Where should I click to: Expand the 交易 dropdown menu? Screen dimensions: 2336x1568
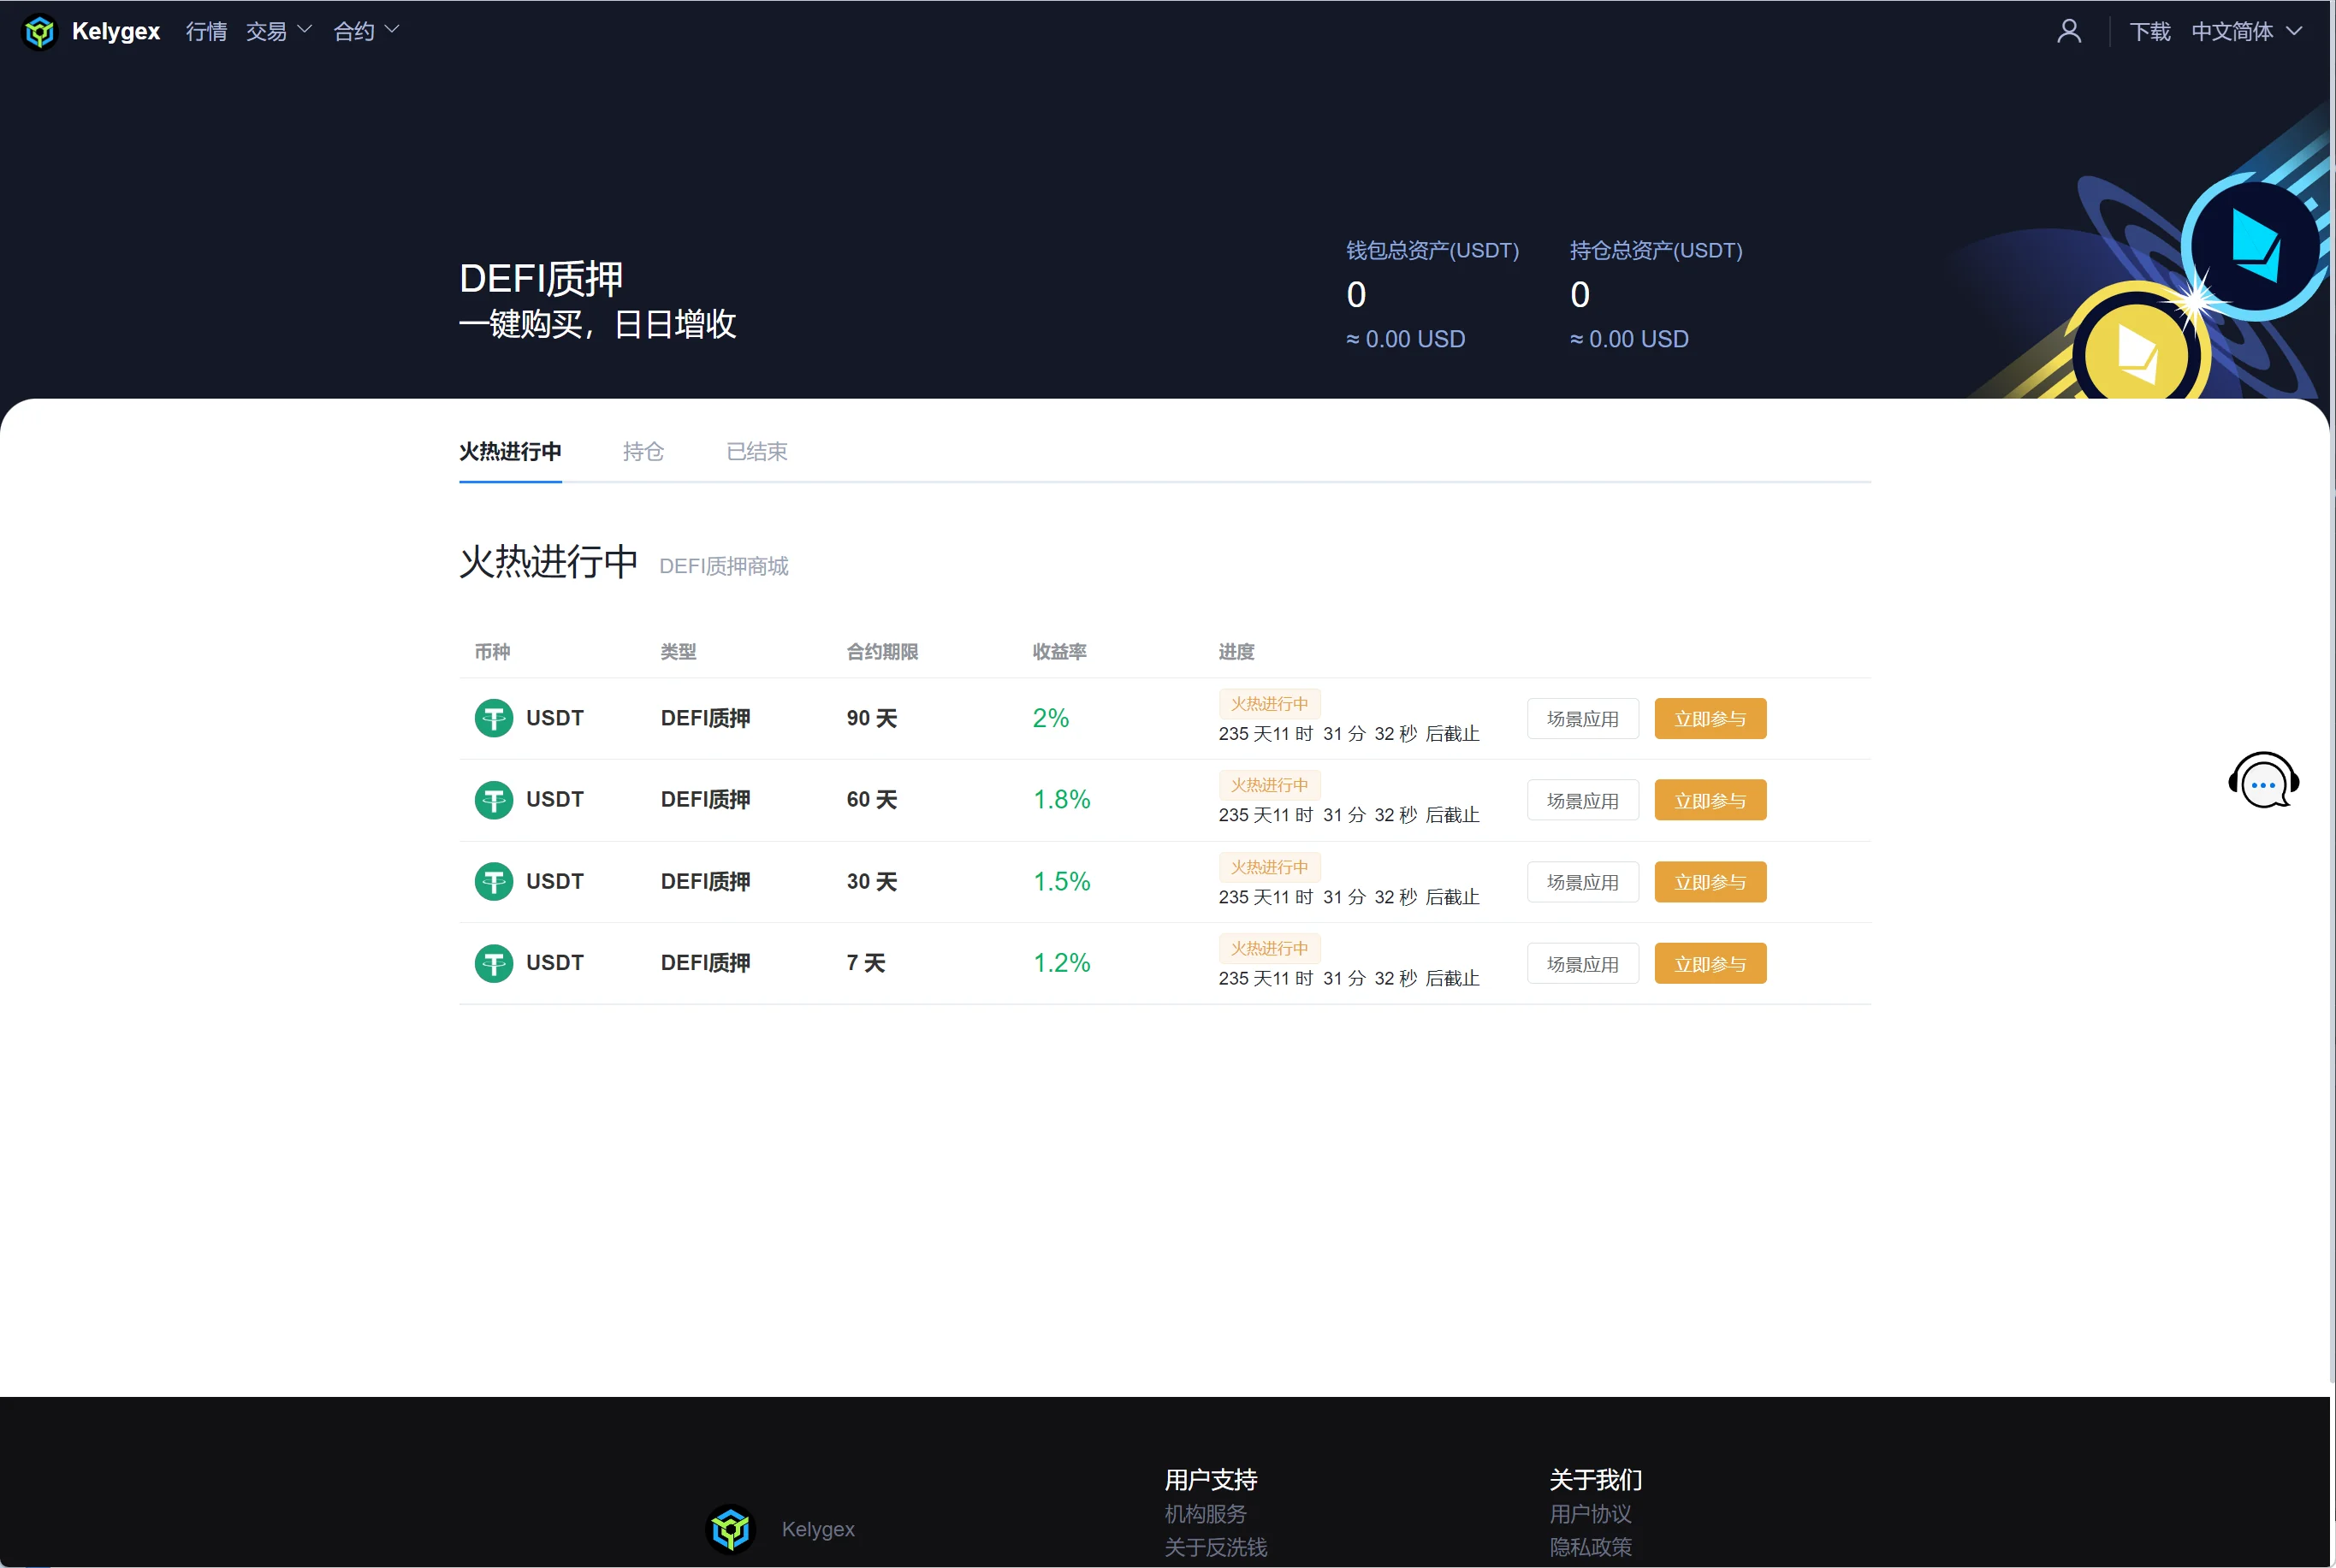point(278,32)
